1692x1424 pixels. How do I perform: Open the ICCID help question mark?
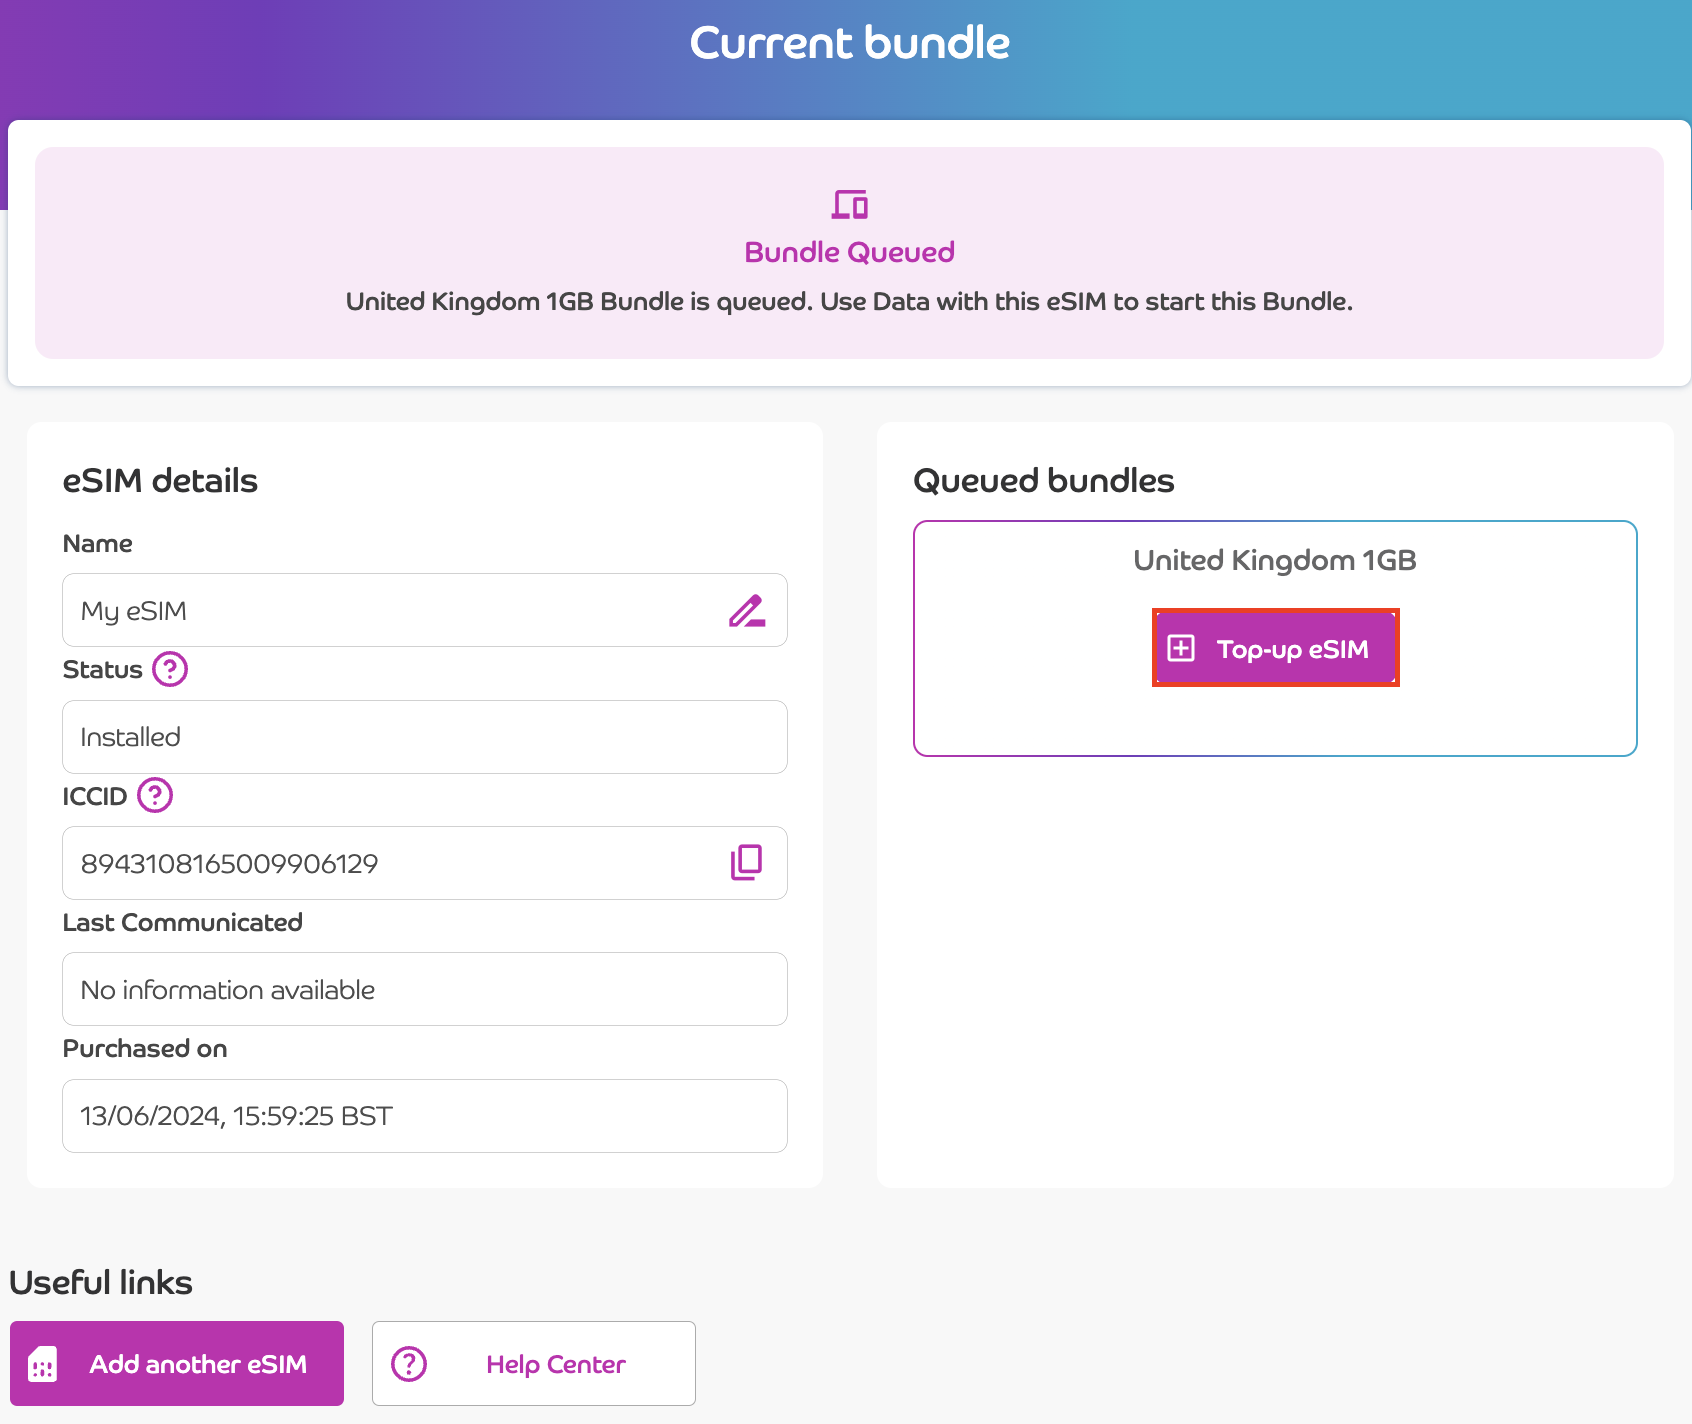click(155, 796)
